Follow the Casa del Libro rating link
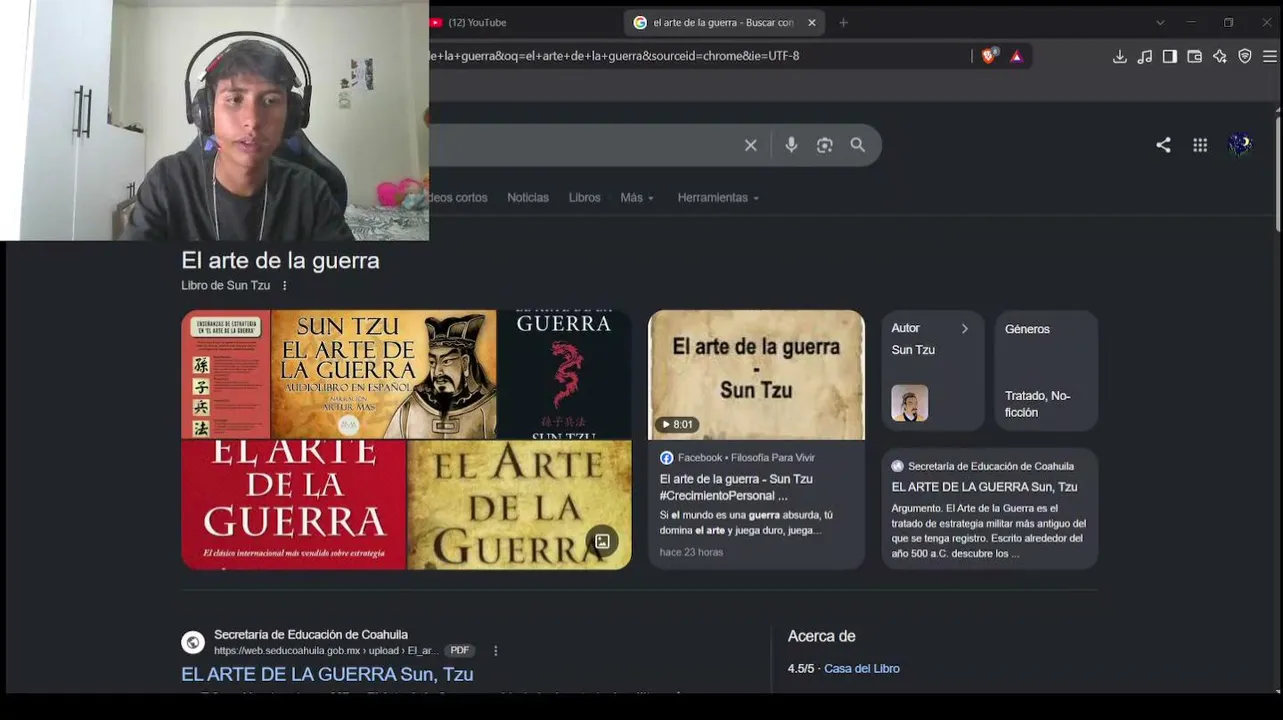Image resolution: width=1283 pixels, height=720 pixels. click(862, 669)
